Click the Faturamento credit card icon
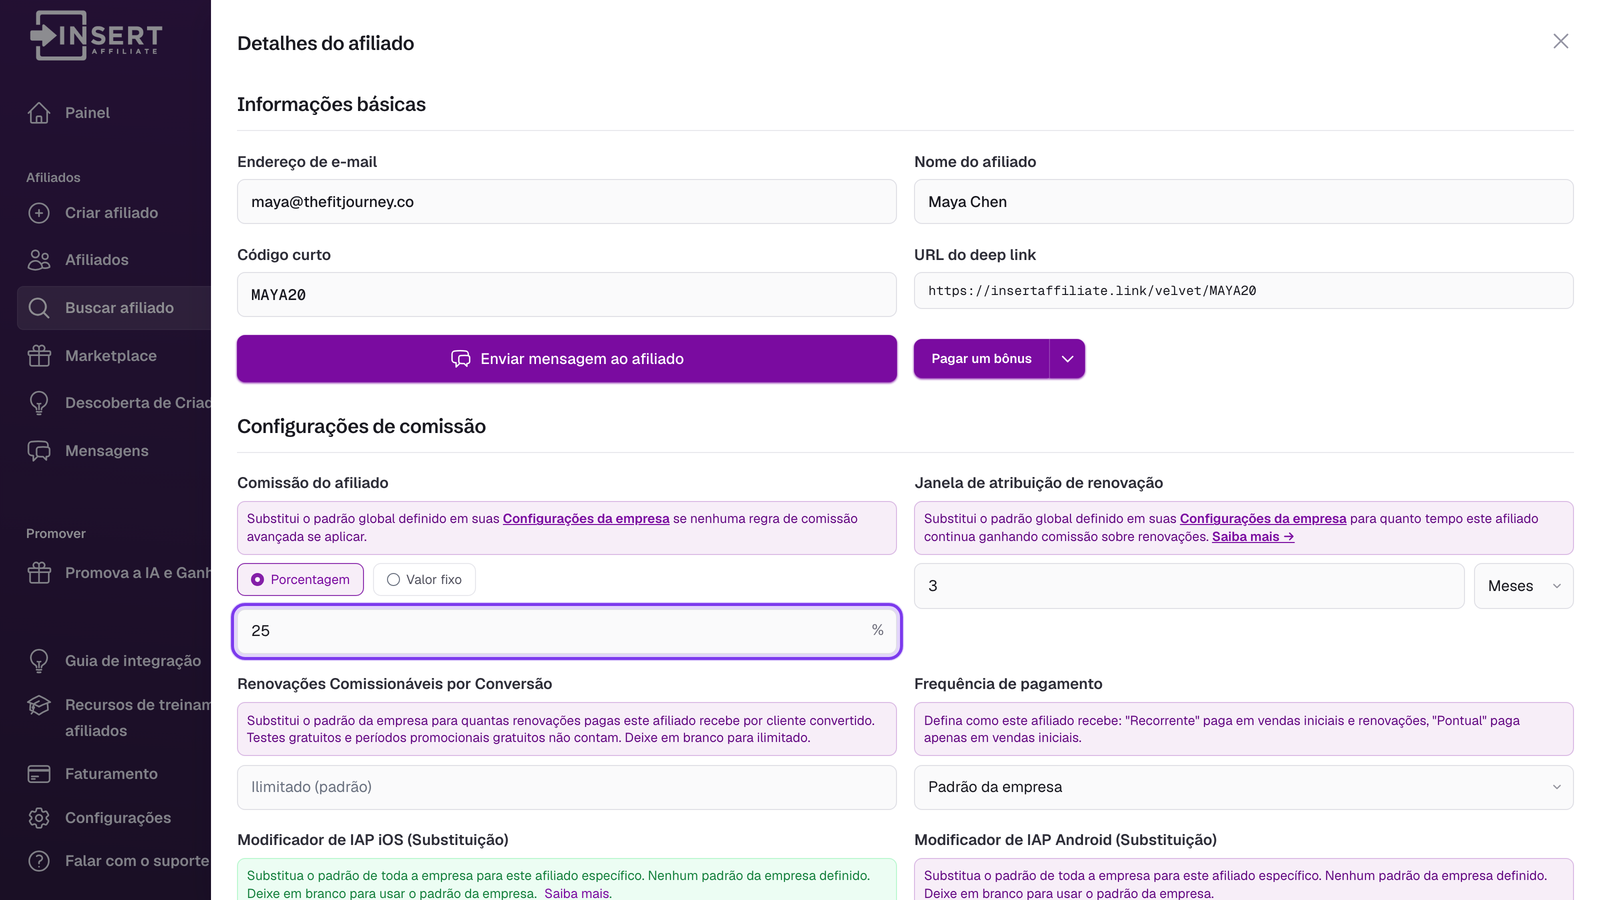Screen dimensions: 1600x900 click(39, 774)
